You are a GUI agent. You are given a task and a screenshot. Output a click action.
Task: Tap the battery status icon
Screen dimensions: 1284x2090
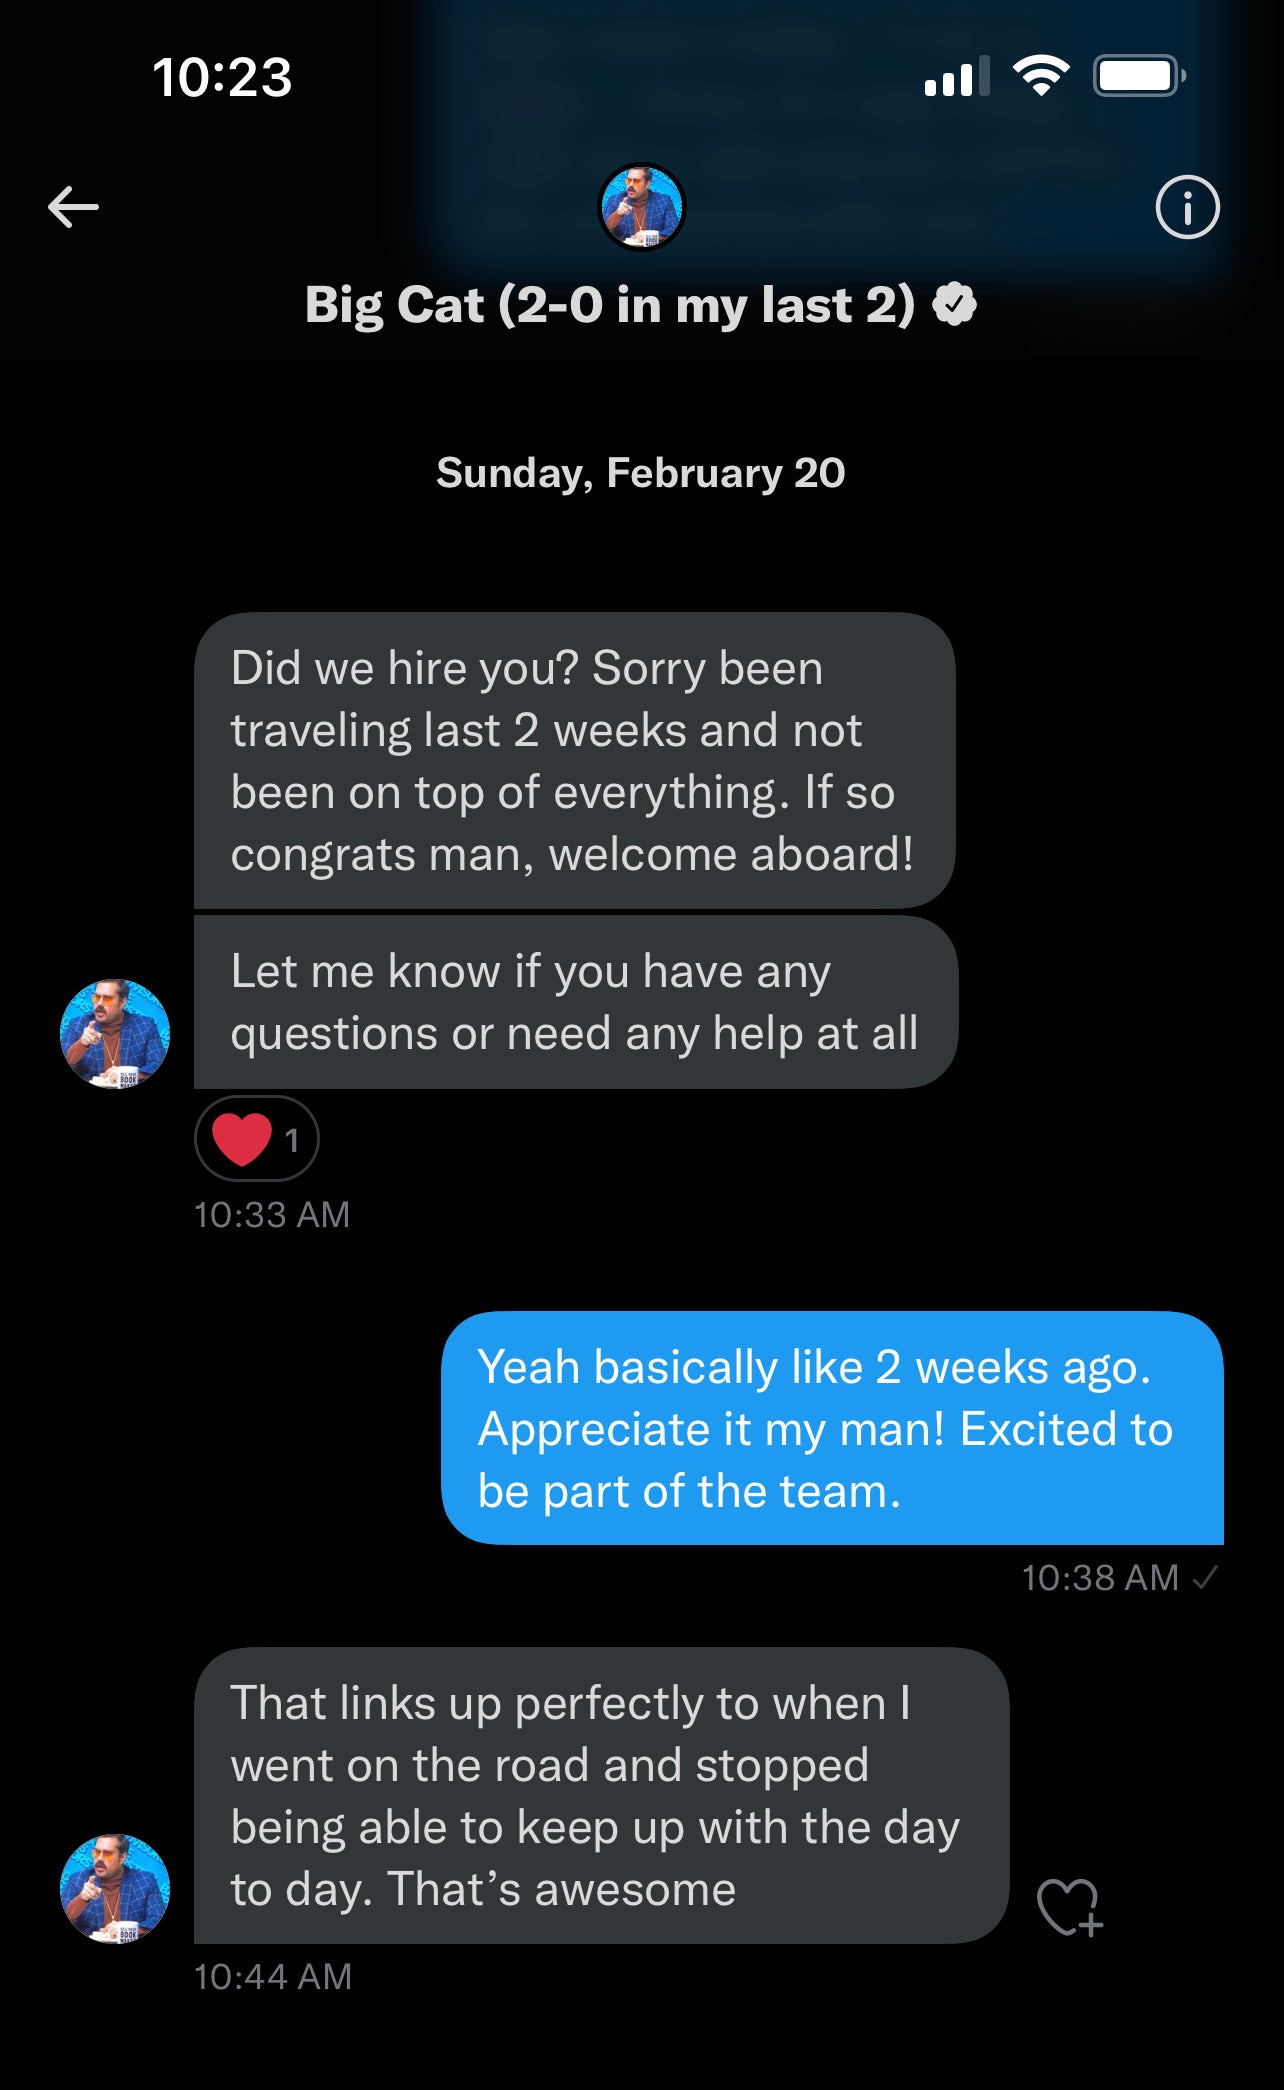tap(1139, 76)
